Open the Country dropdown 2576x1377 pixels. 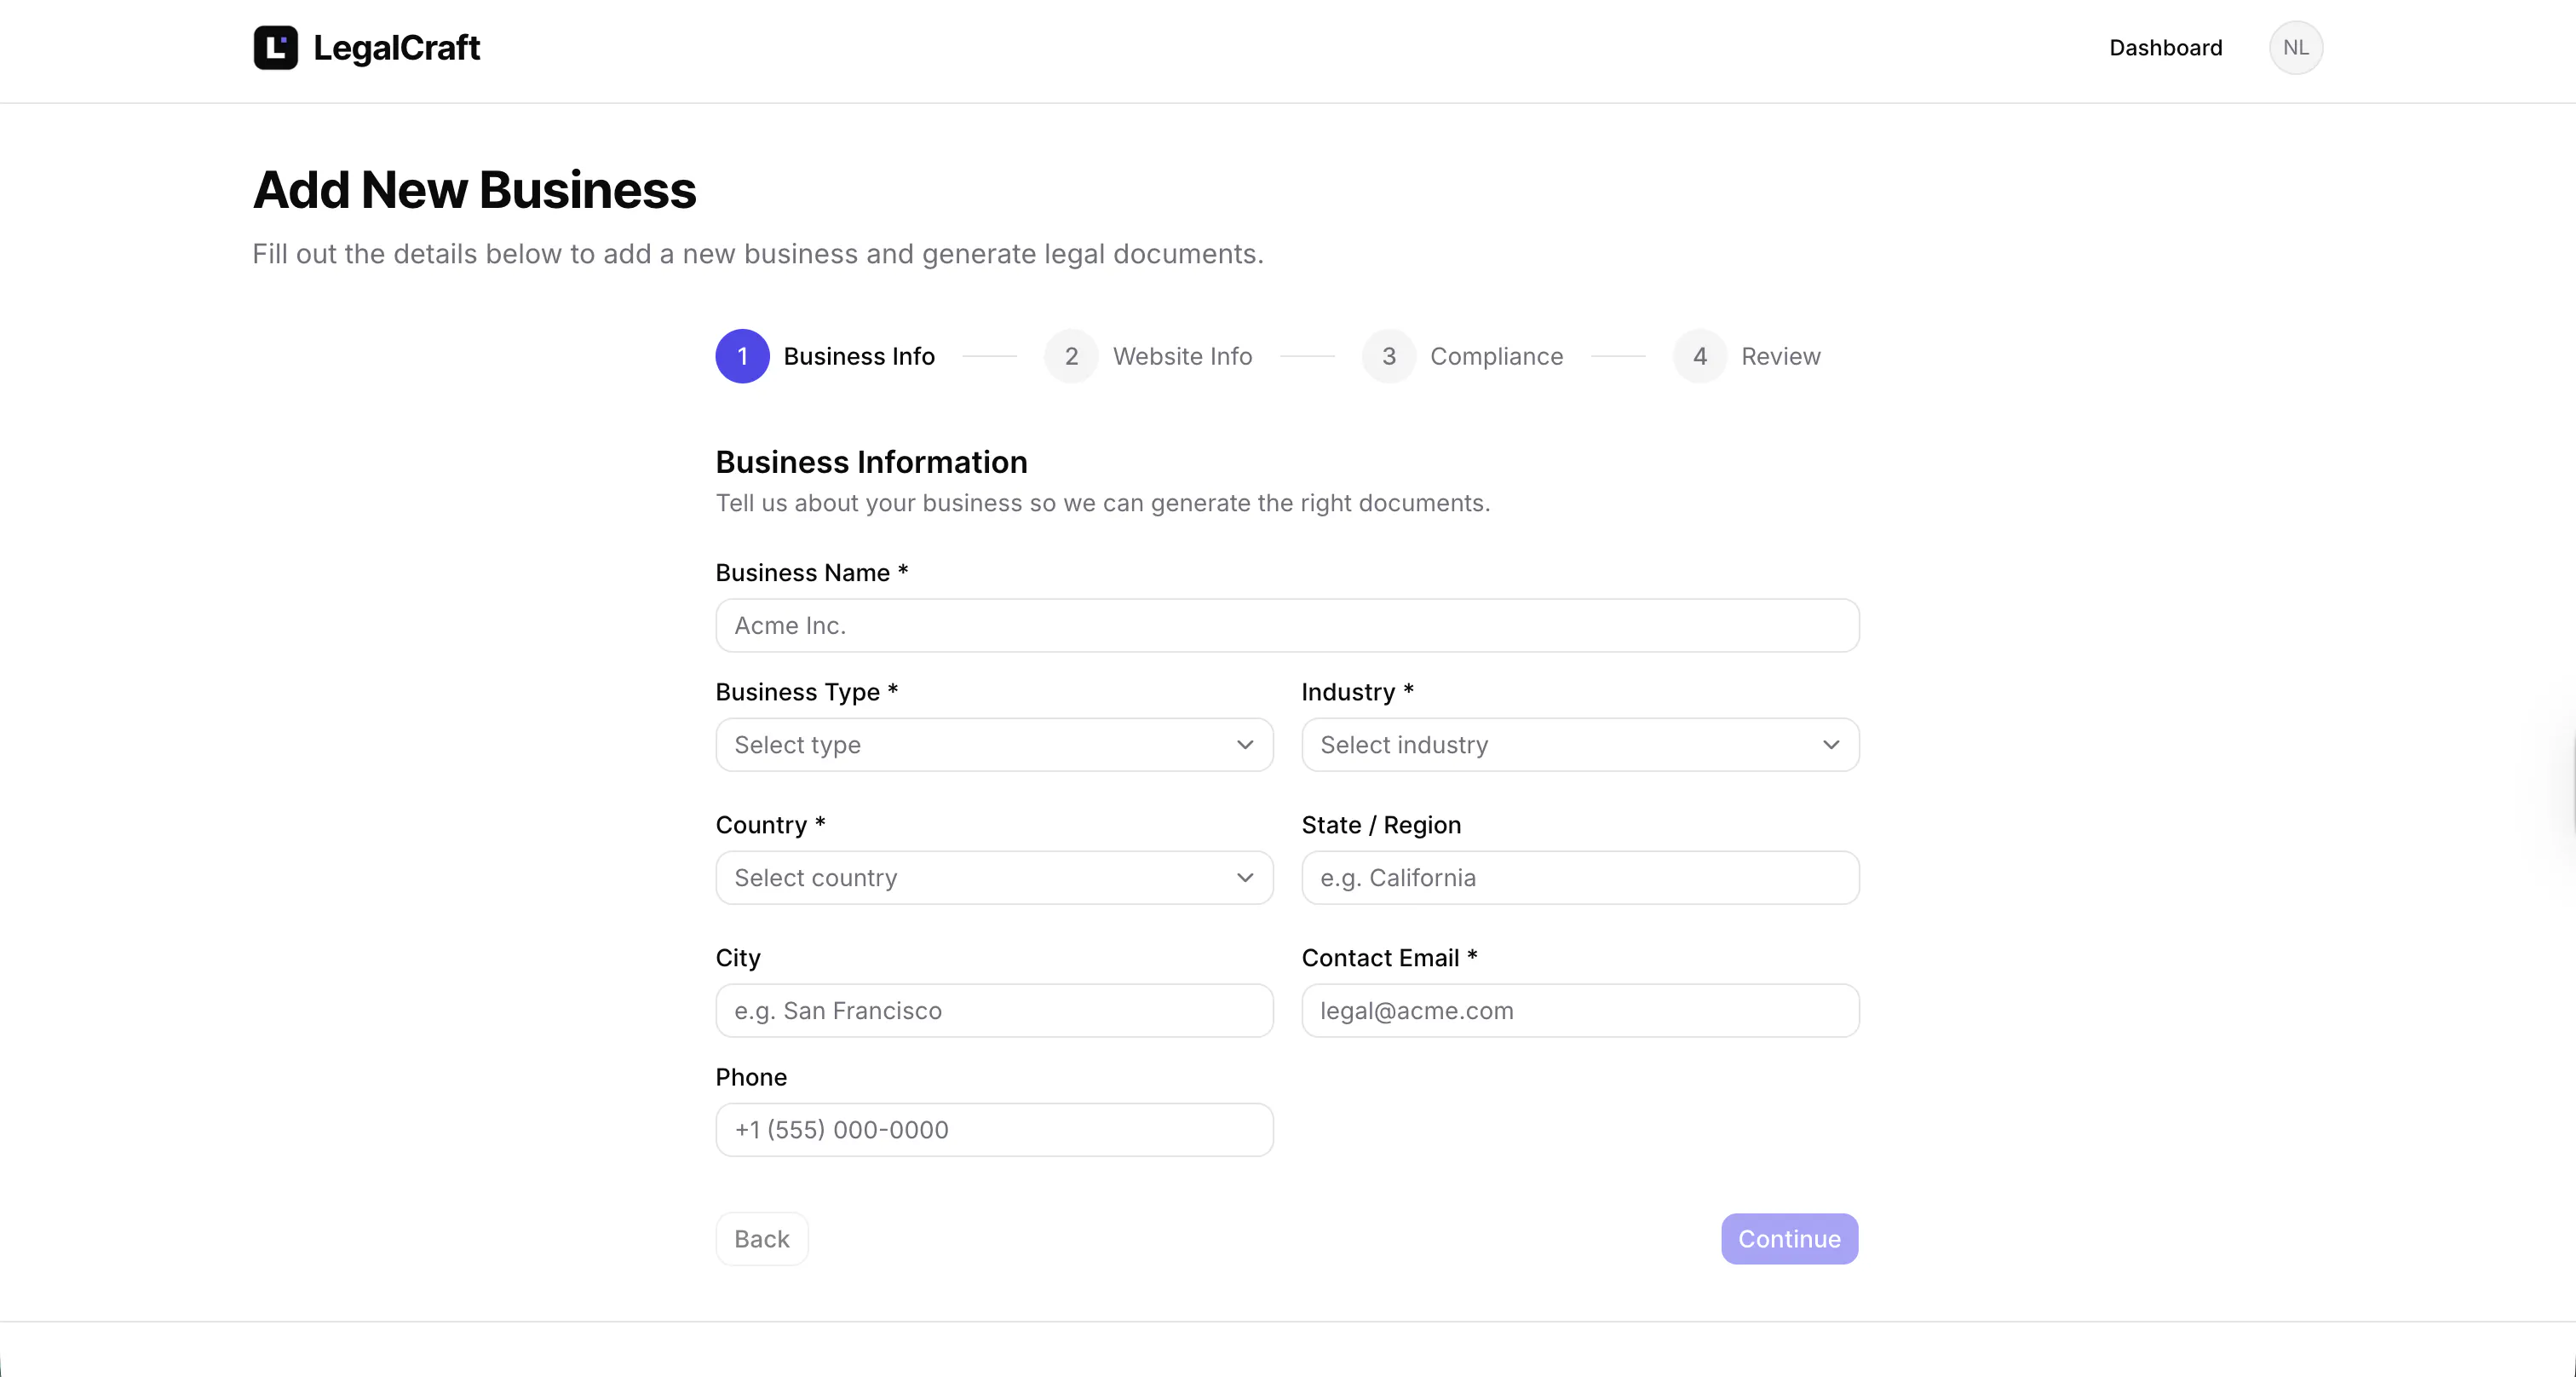click(994, 878)
